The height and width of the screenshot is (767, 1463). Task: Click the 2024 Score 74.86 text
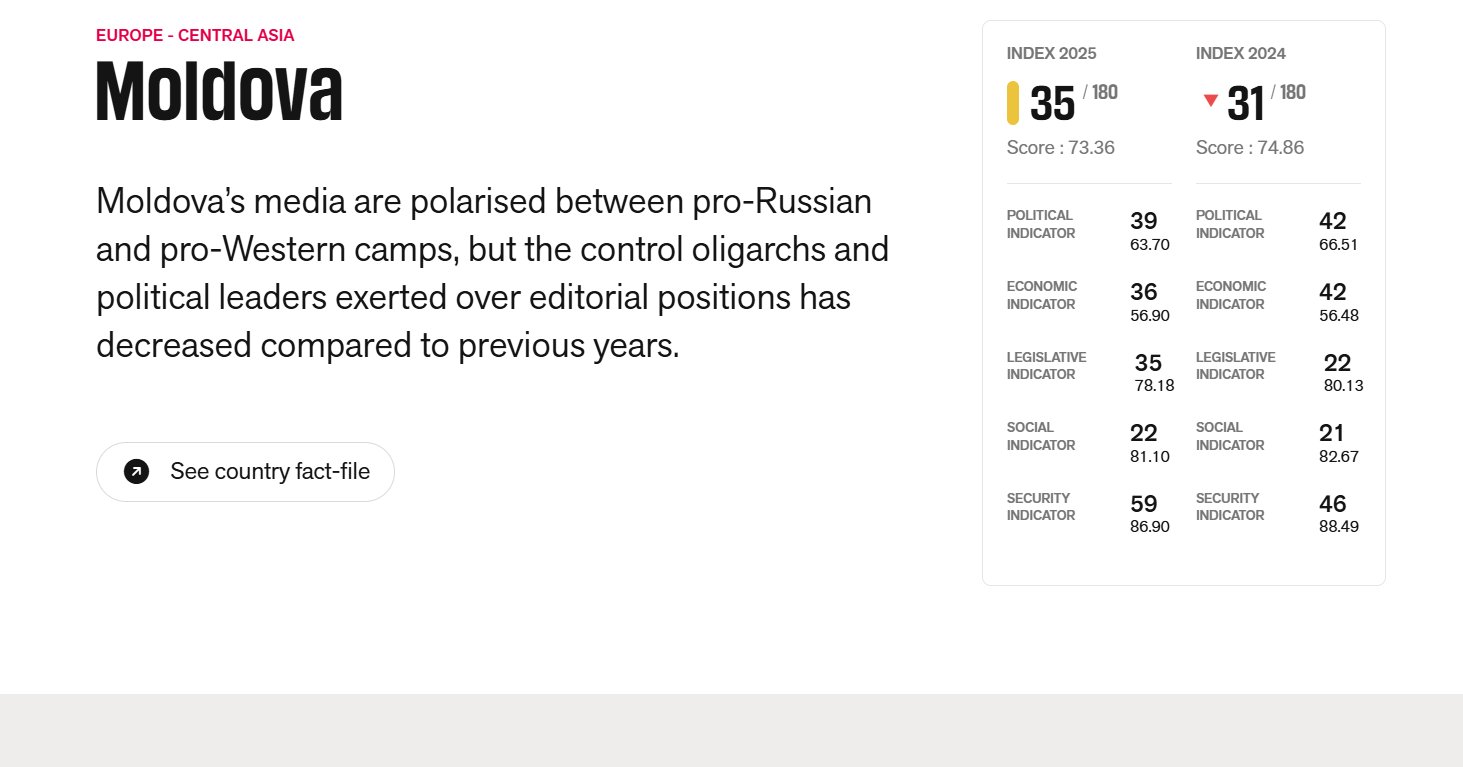(1250, 148)
